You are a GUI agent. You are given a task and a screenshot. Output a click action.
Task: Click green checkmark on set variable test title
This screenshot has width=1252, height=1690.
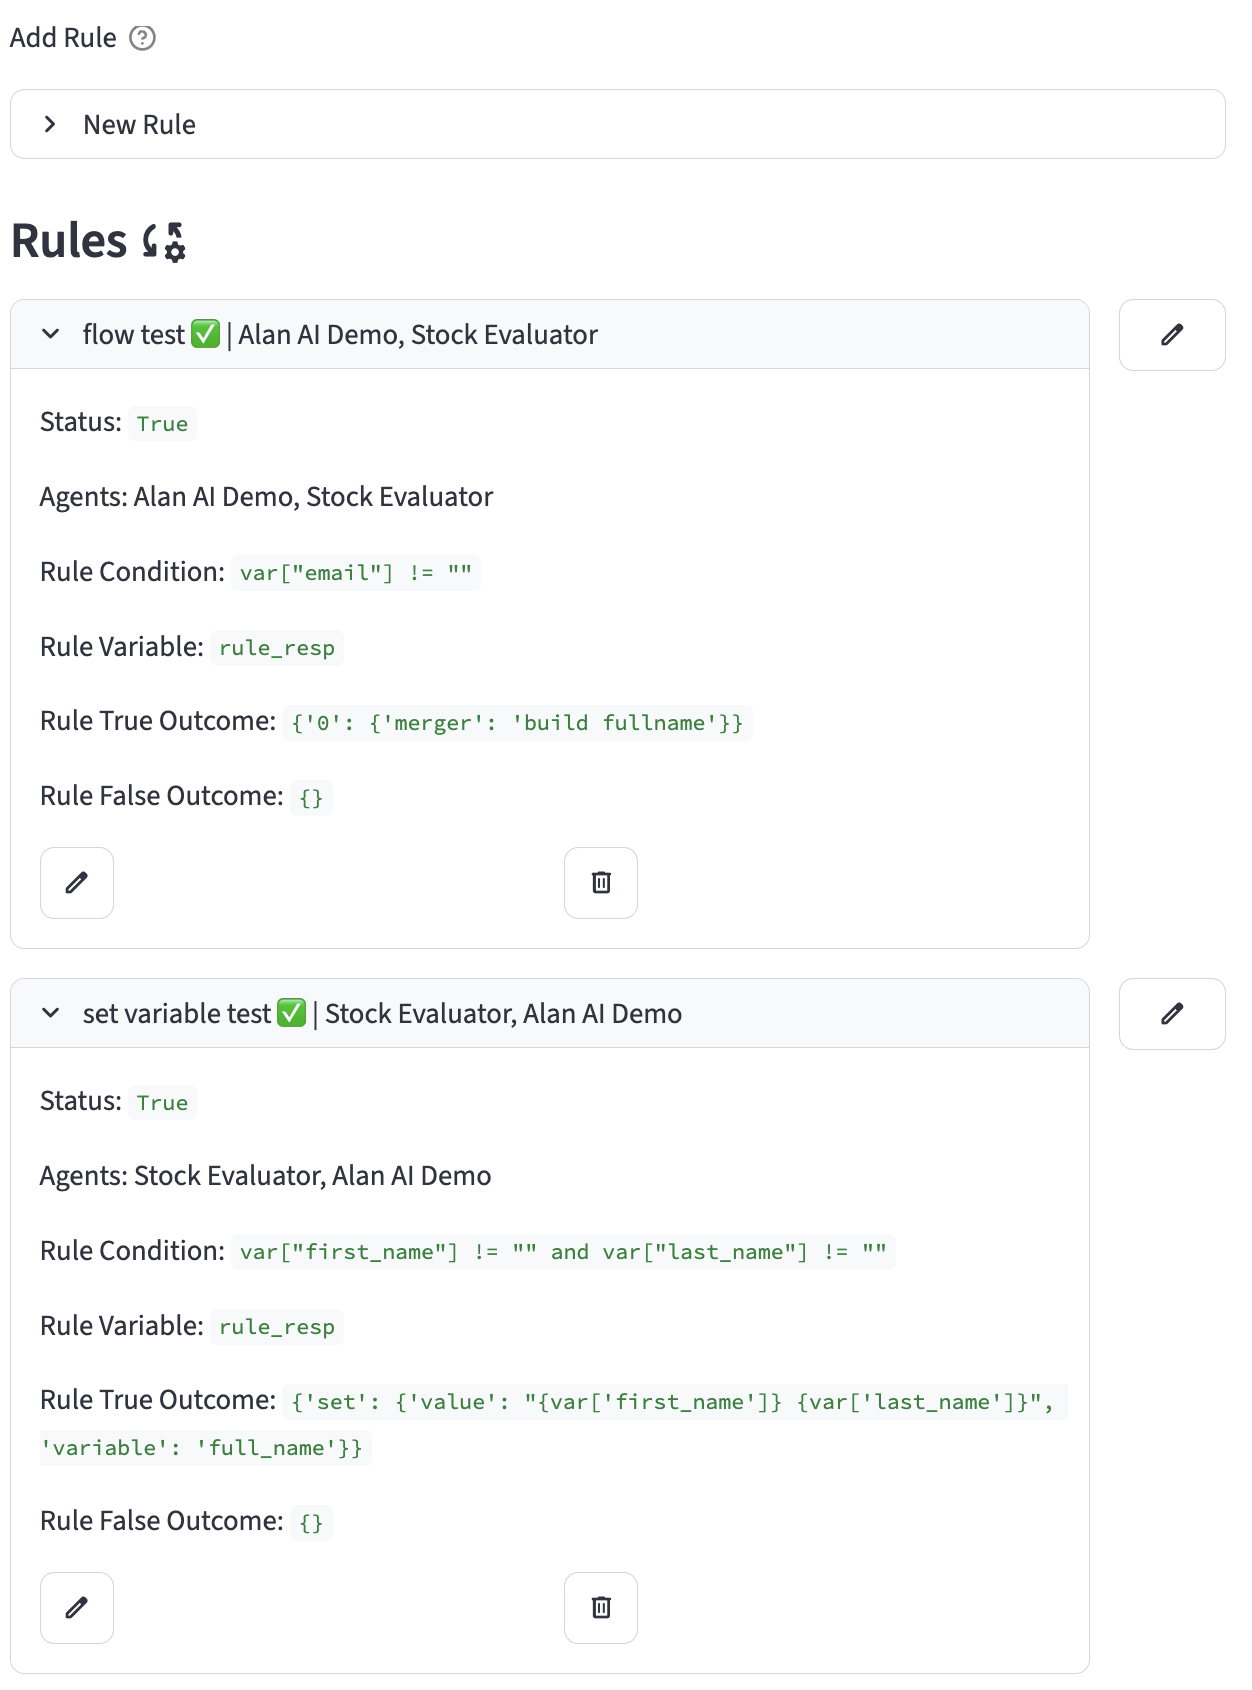click(x=291, y=1013)
